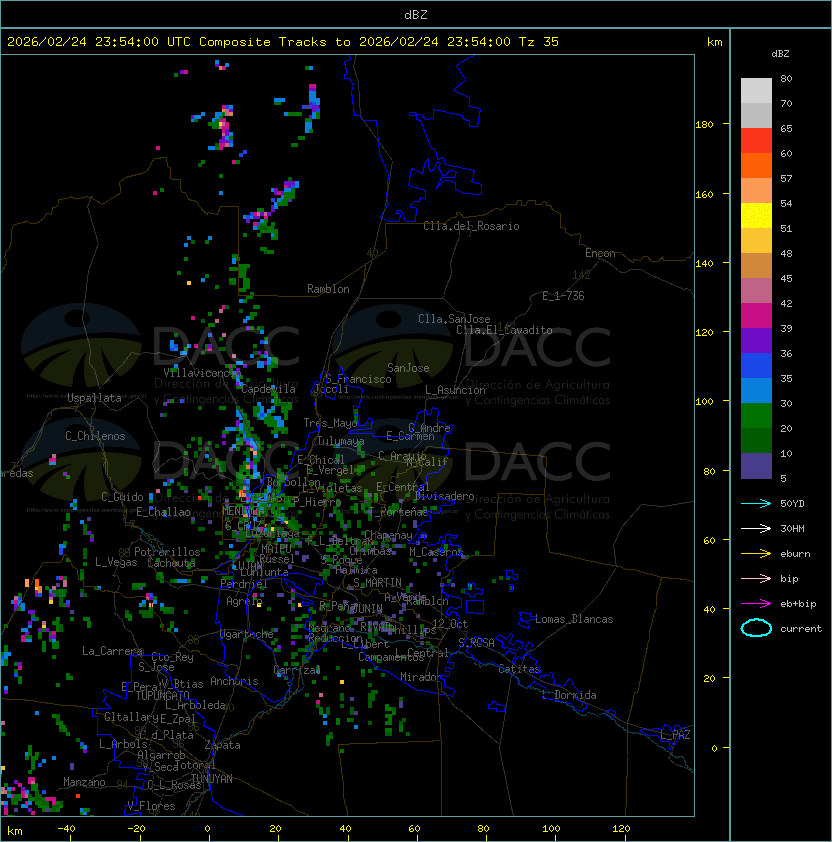Click the 'Clla.del_Rosario' map label
The image size is (832, 842).
click(471, 226)
